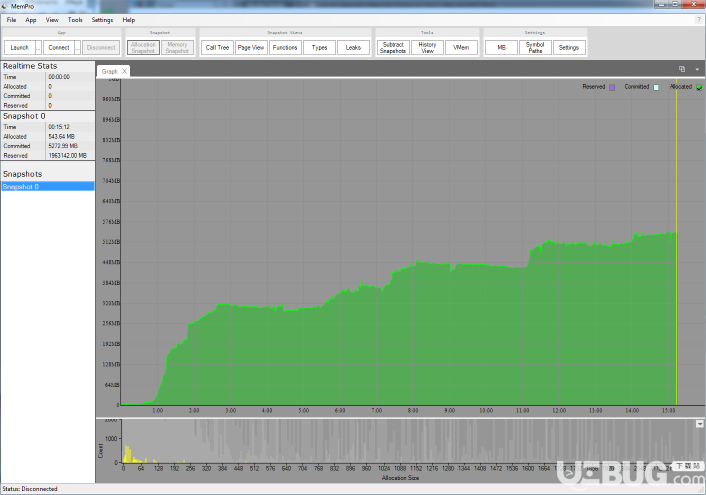Click the yellow histogram bar near size 0
Image resolution: width=706 pixels, height=495 pixels.
(x=127, y=454)
